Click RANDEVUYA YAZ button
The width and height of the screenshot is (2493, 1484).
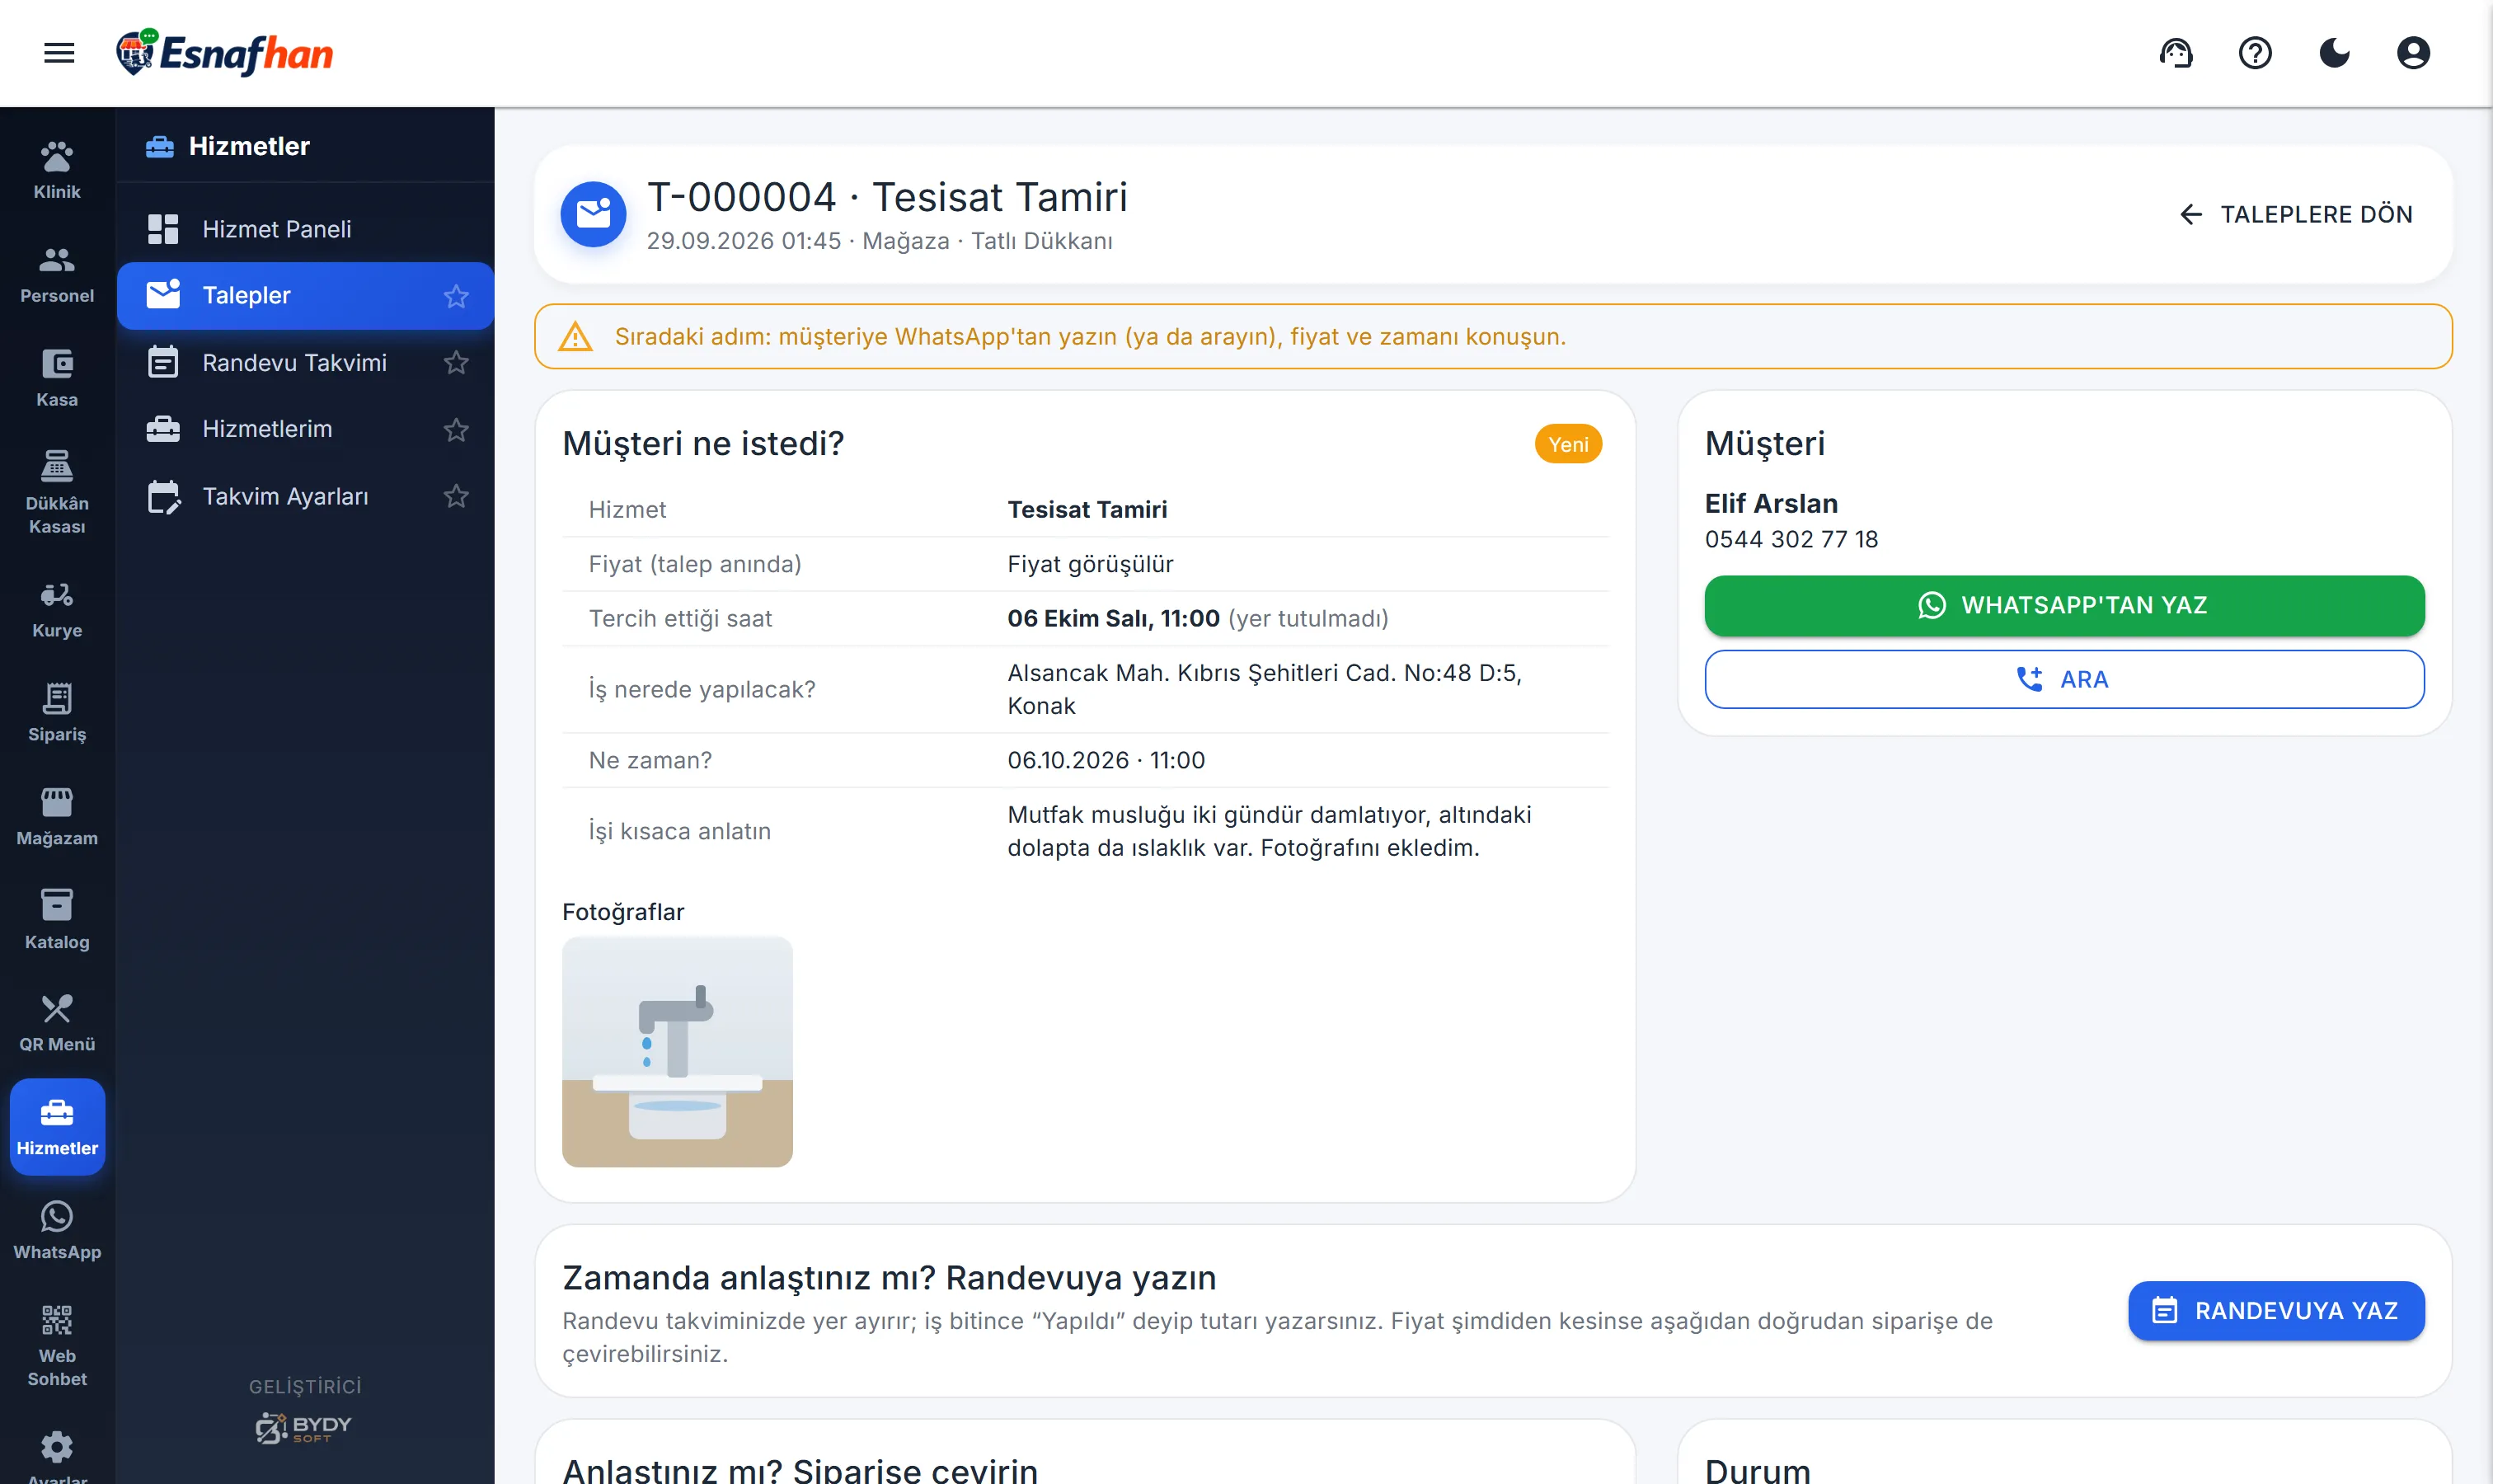2276,1310
